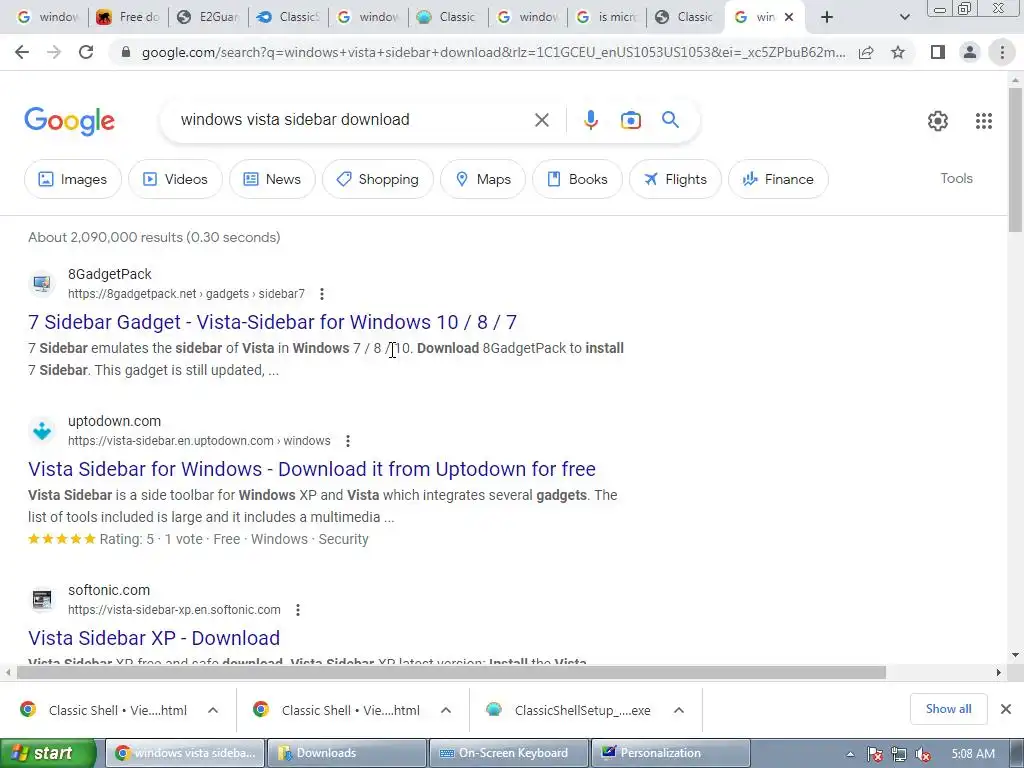Start voice search with microphone
Viewport: 1024px width, 768px height.
(590, 120)
